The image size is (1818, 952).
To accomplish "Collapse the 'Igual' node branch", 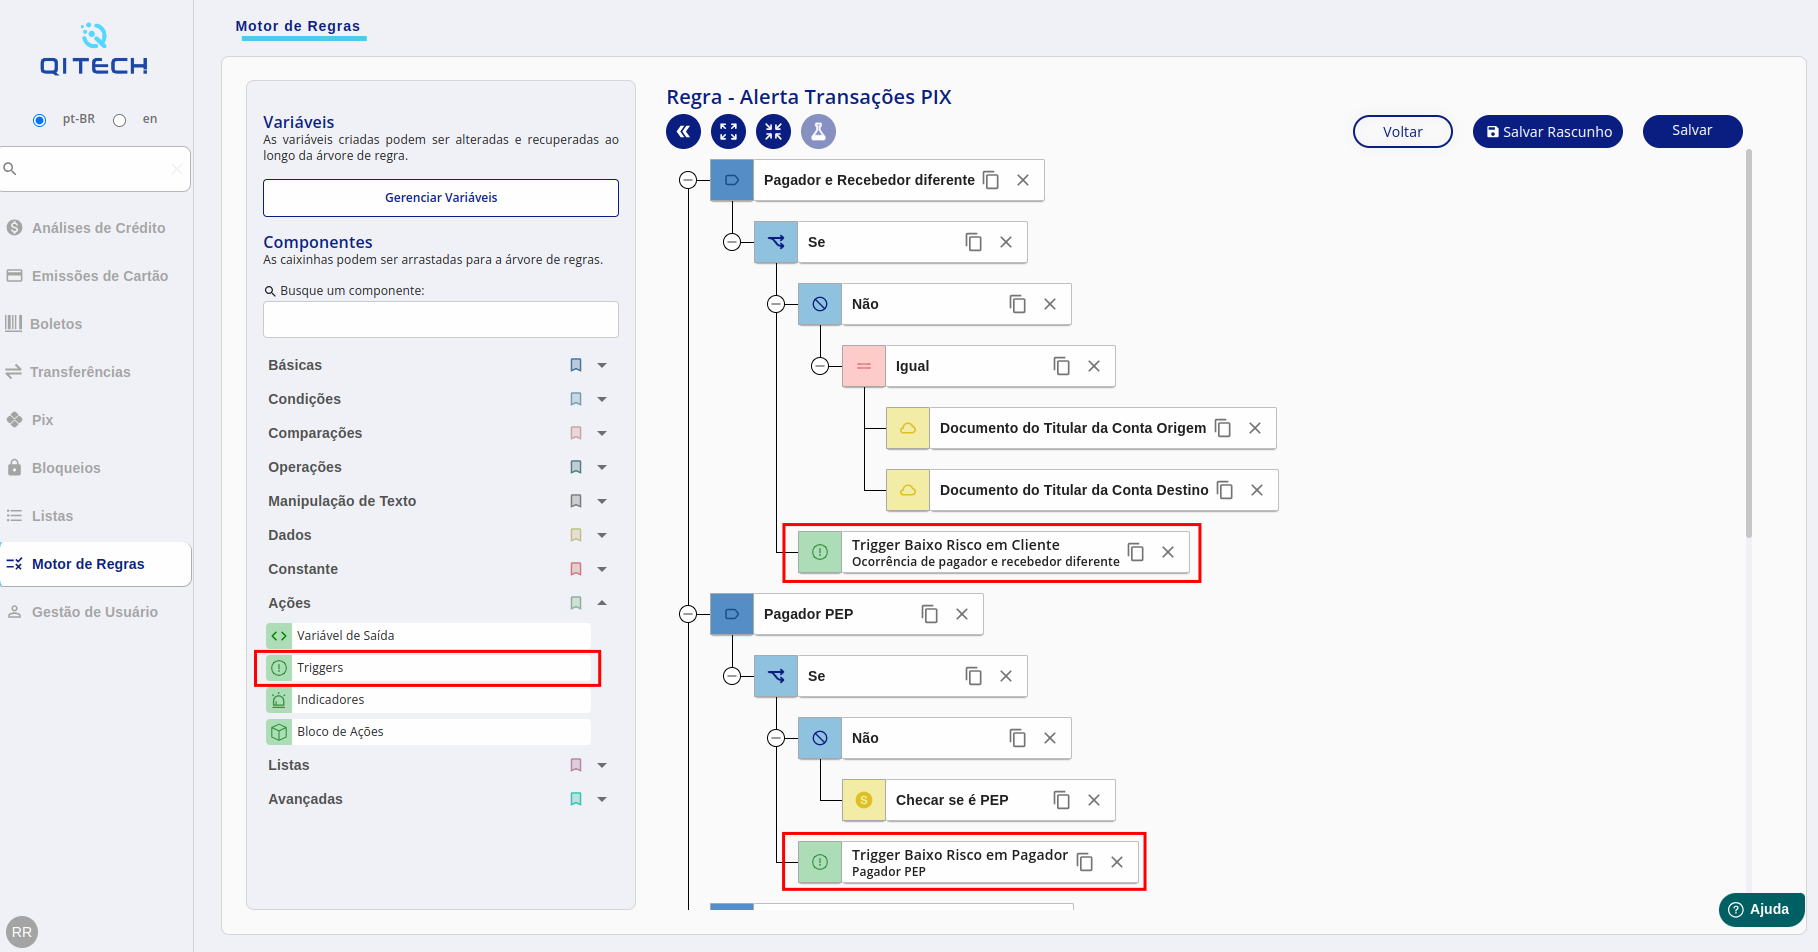I will tap(820, 366).
